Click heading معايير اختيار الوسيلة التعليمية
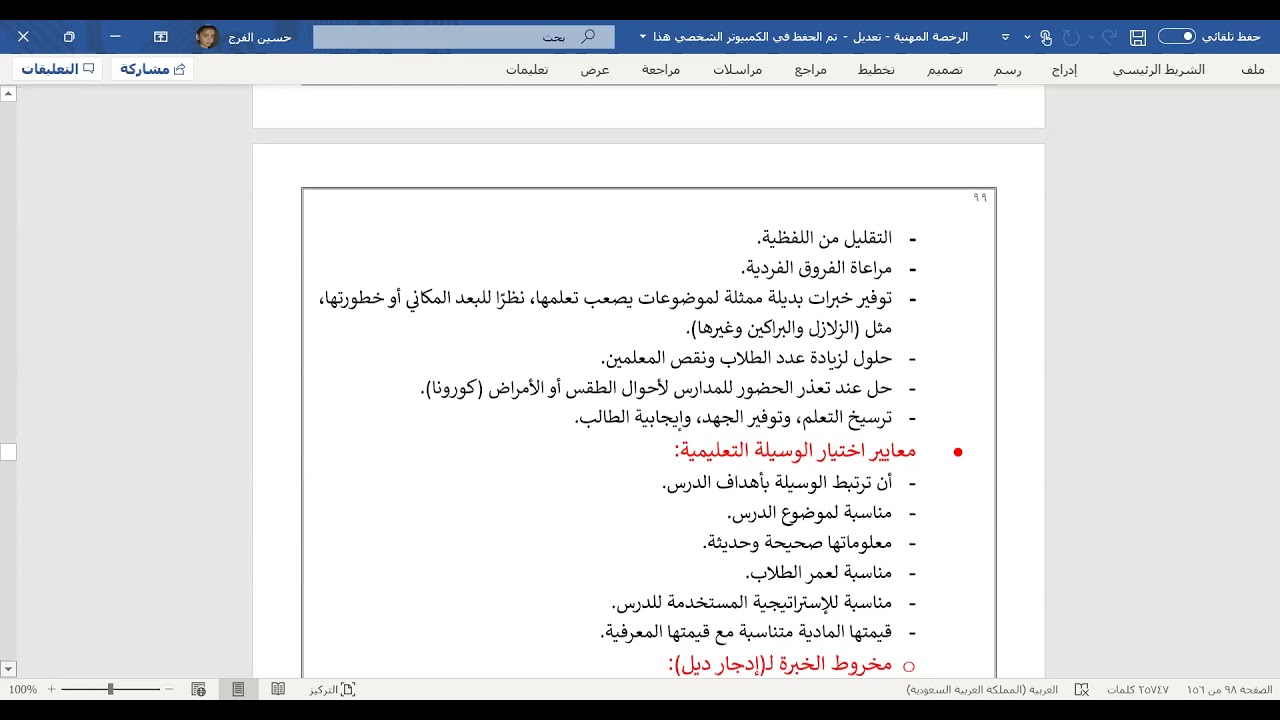The height and width of the screenshot is (720, 1280). (x=795, y=451)
